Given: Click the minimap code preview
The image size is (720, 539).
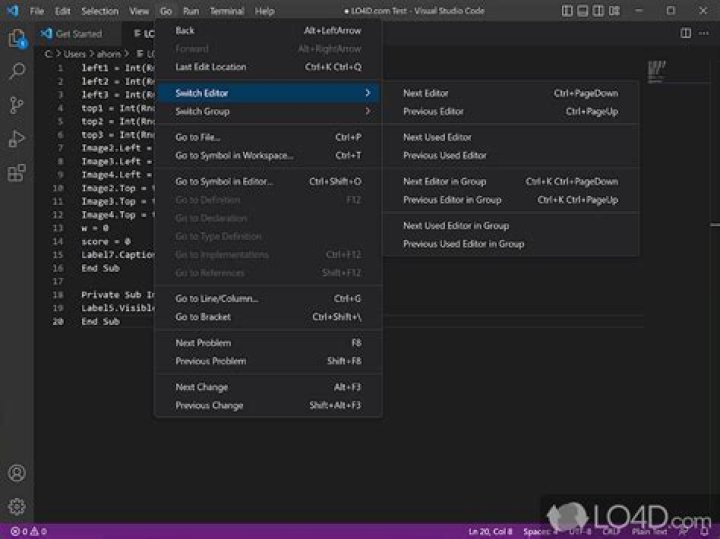Looking at the screenshot, I should coord(656,72).
